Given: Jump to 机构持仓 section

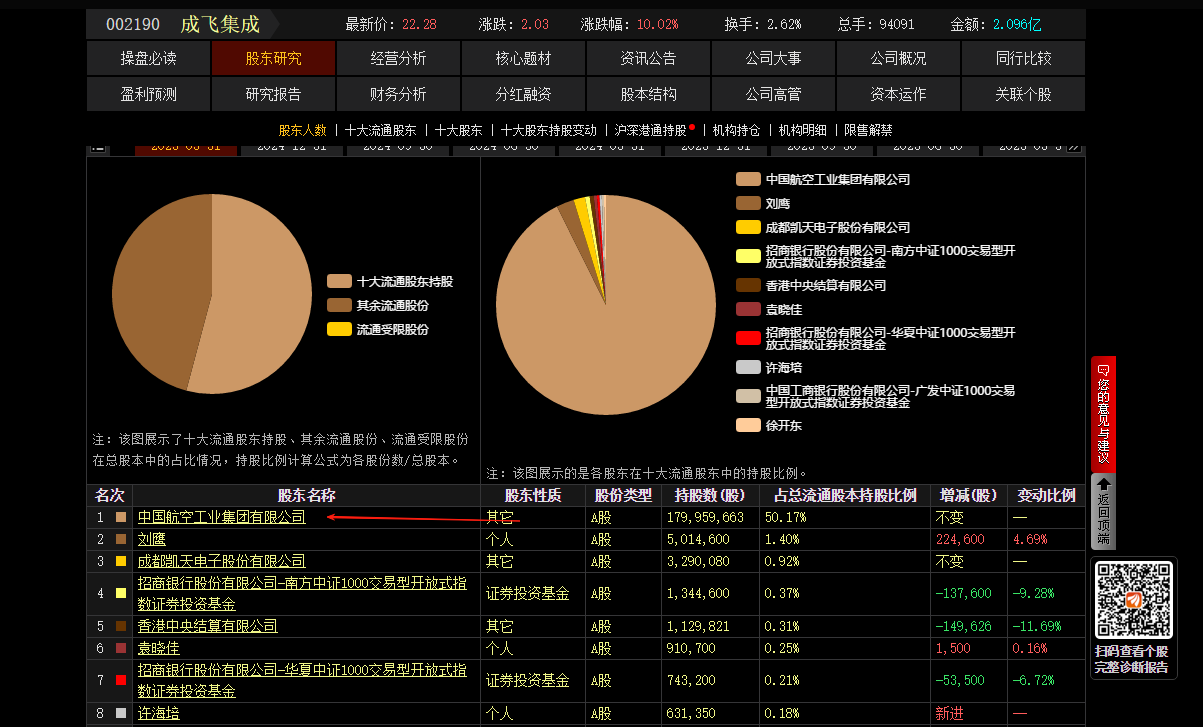Looking at the screenshot, I should (736, 130).
